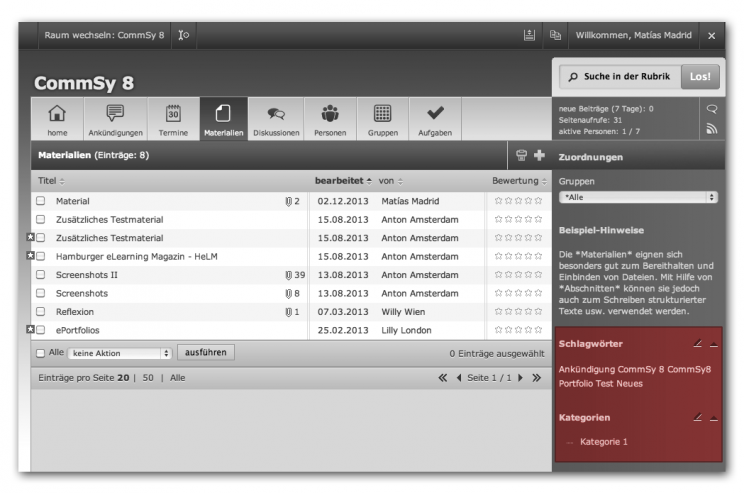This screenshot has width=744, height=493.
Task: Check the Screenshots II checkbox
Action: pos(41,275)
